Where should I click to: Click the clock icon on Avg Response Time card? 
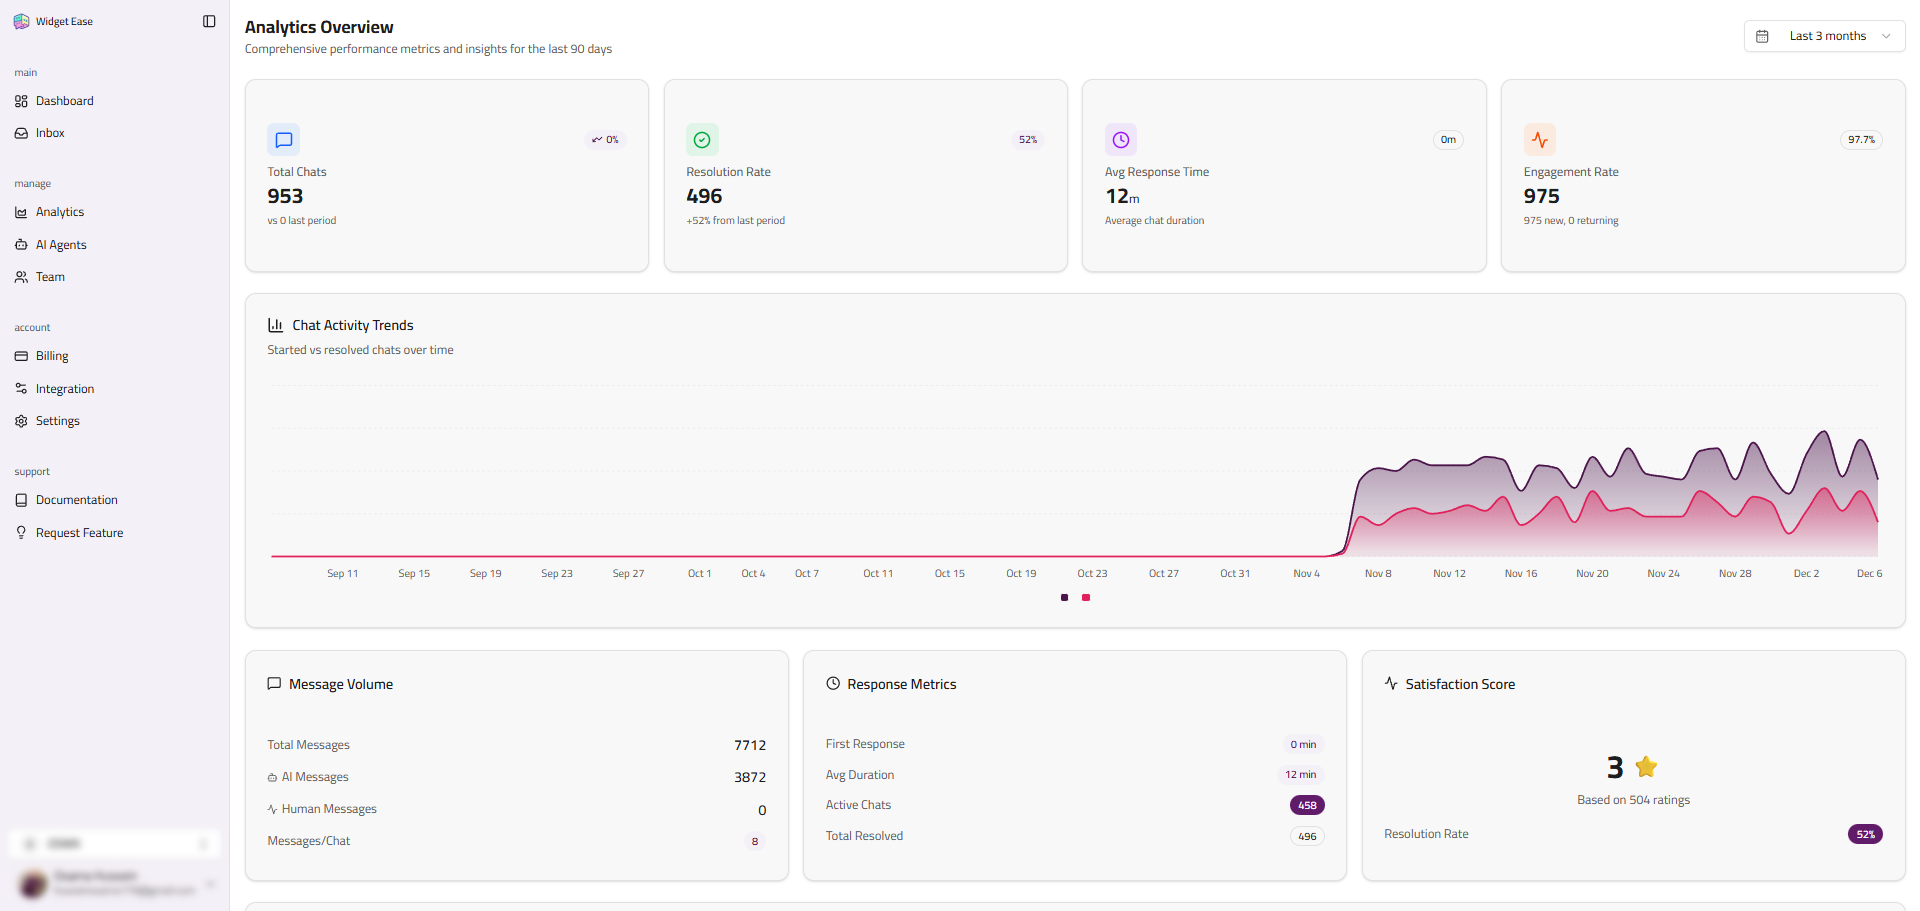(1121, 140)
